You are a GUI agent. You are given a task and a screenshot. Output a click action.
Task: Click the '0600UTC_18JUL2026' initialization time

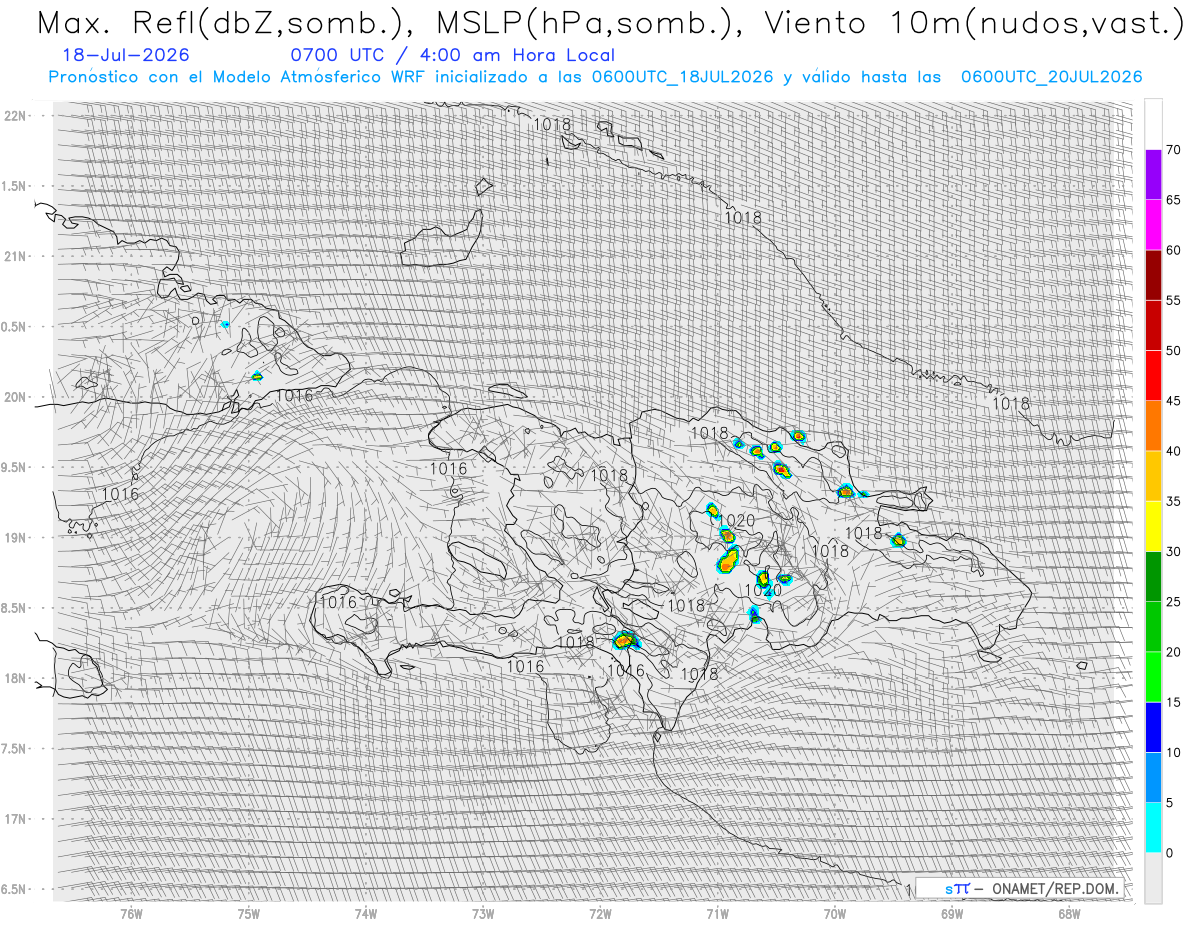682,77
